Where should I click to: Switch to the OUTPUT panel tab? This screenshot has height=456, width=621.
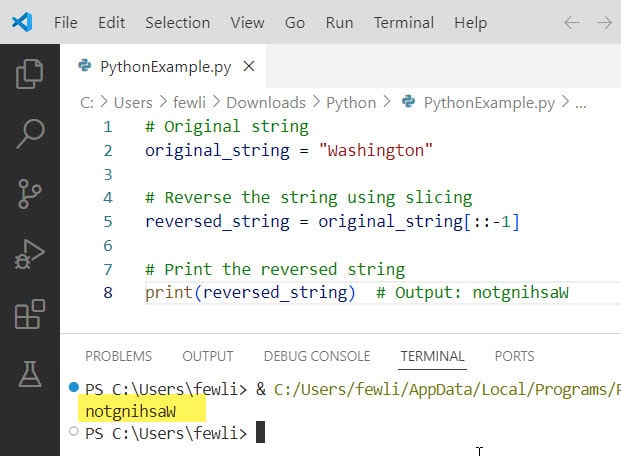tap(208, 356)
